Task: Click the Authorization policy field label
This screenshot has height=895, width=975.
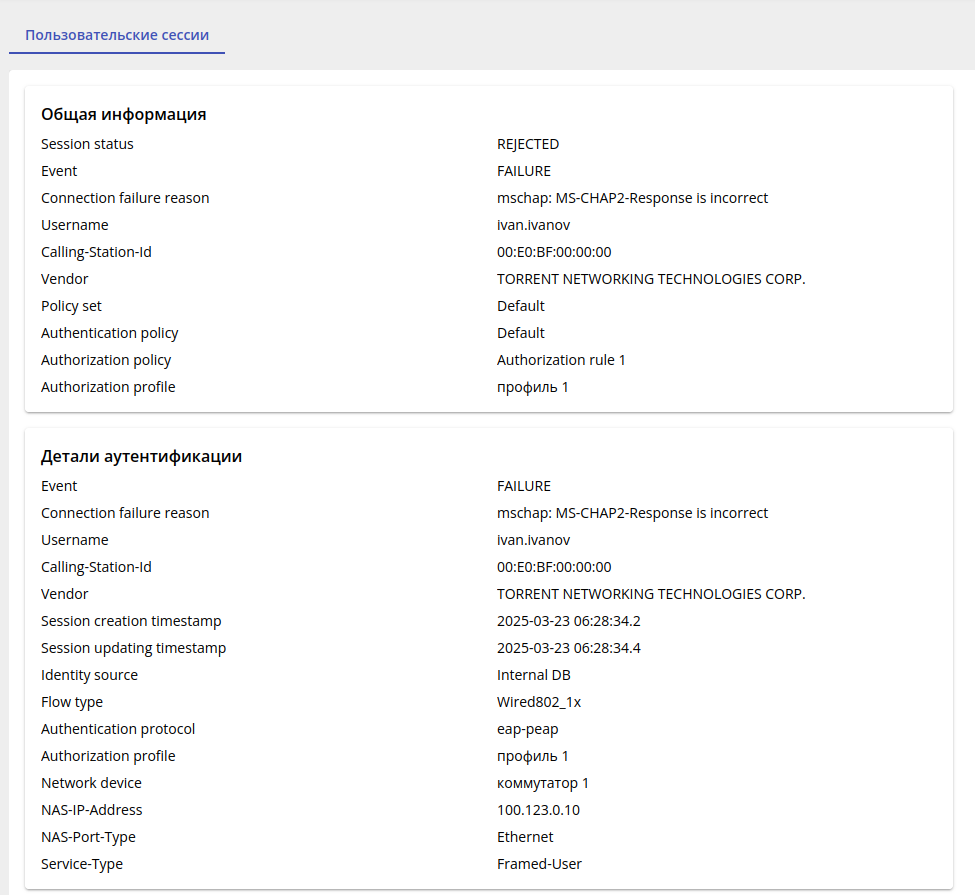Action: [x=106, y=360]
